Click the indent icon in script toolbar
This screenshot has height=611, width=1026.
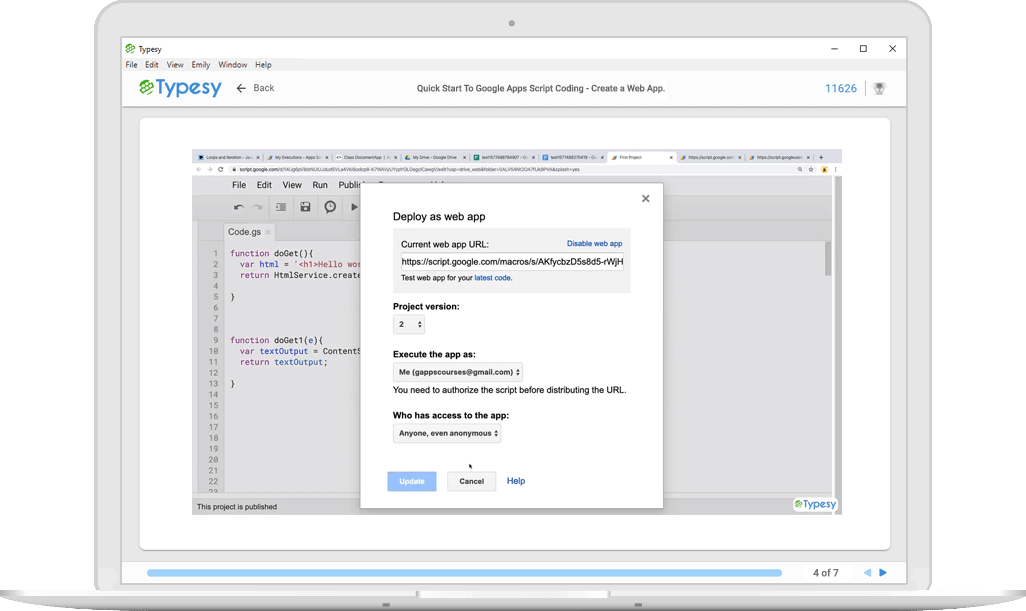281,207
